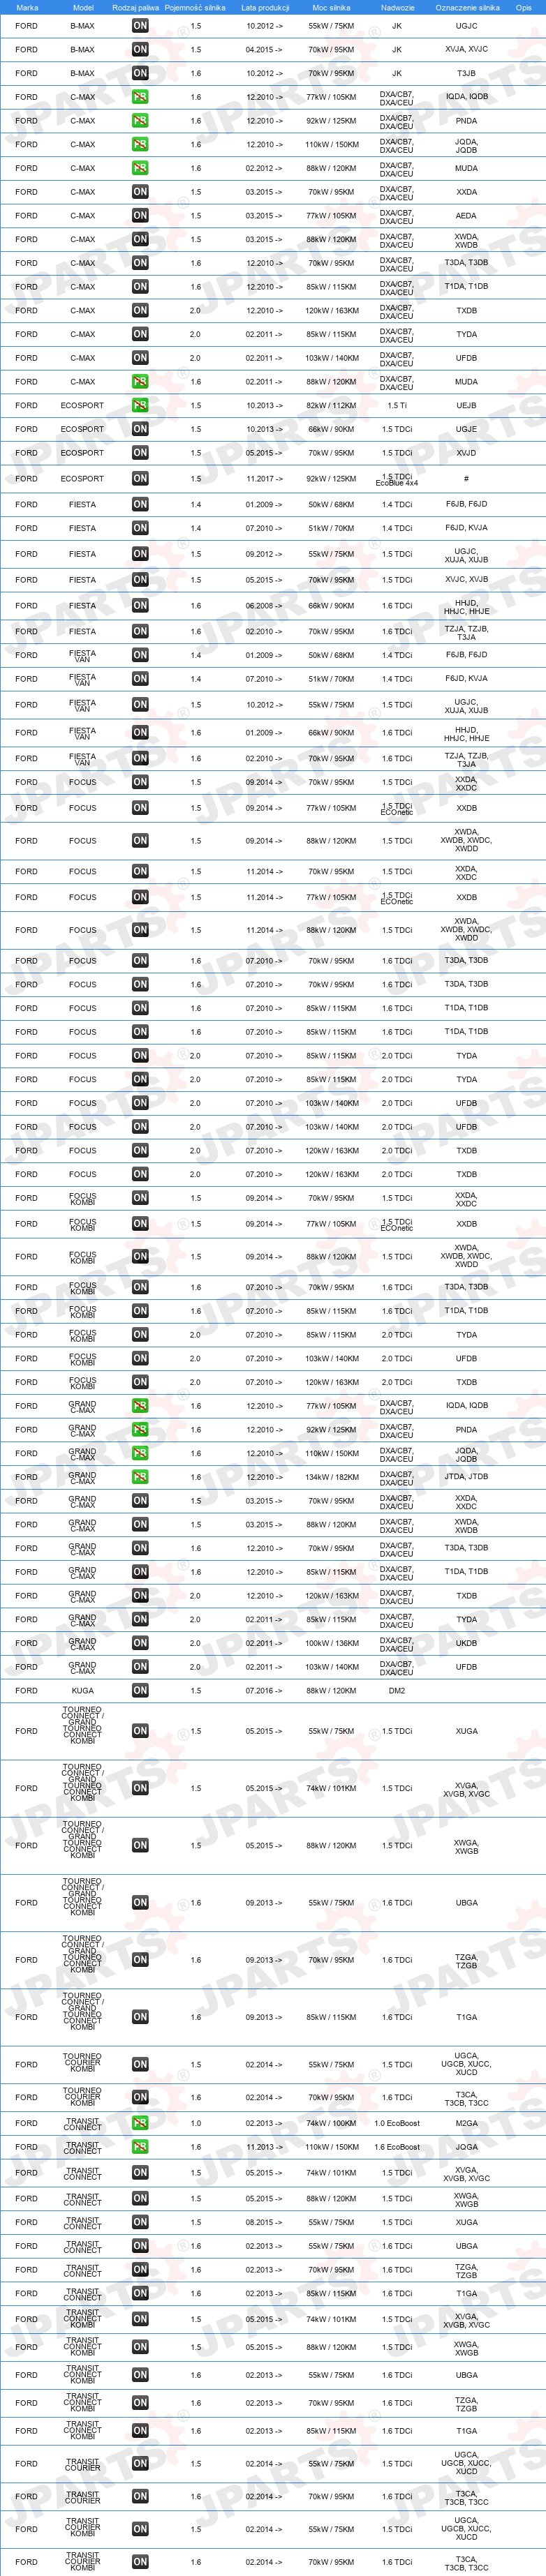Click the Pojemność silnika column header
546x2576 pixels.
click(x=195, y=7)
